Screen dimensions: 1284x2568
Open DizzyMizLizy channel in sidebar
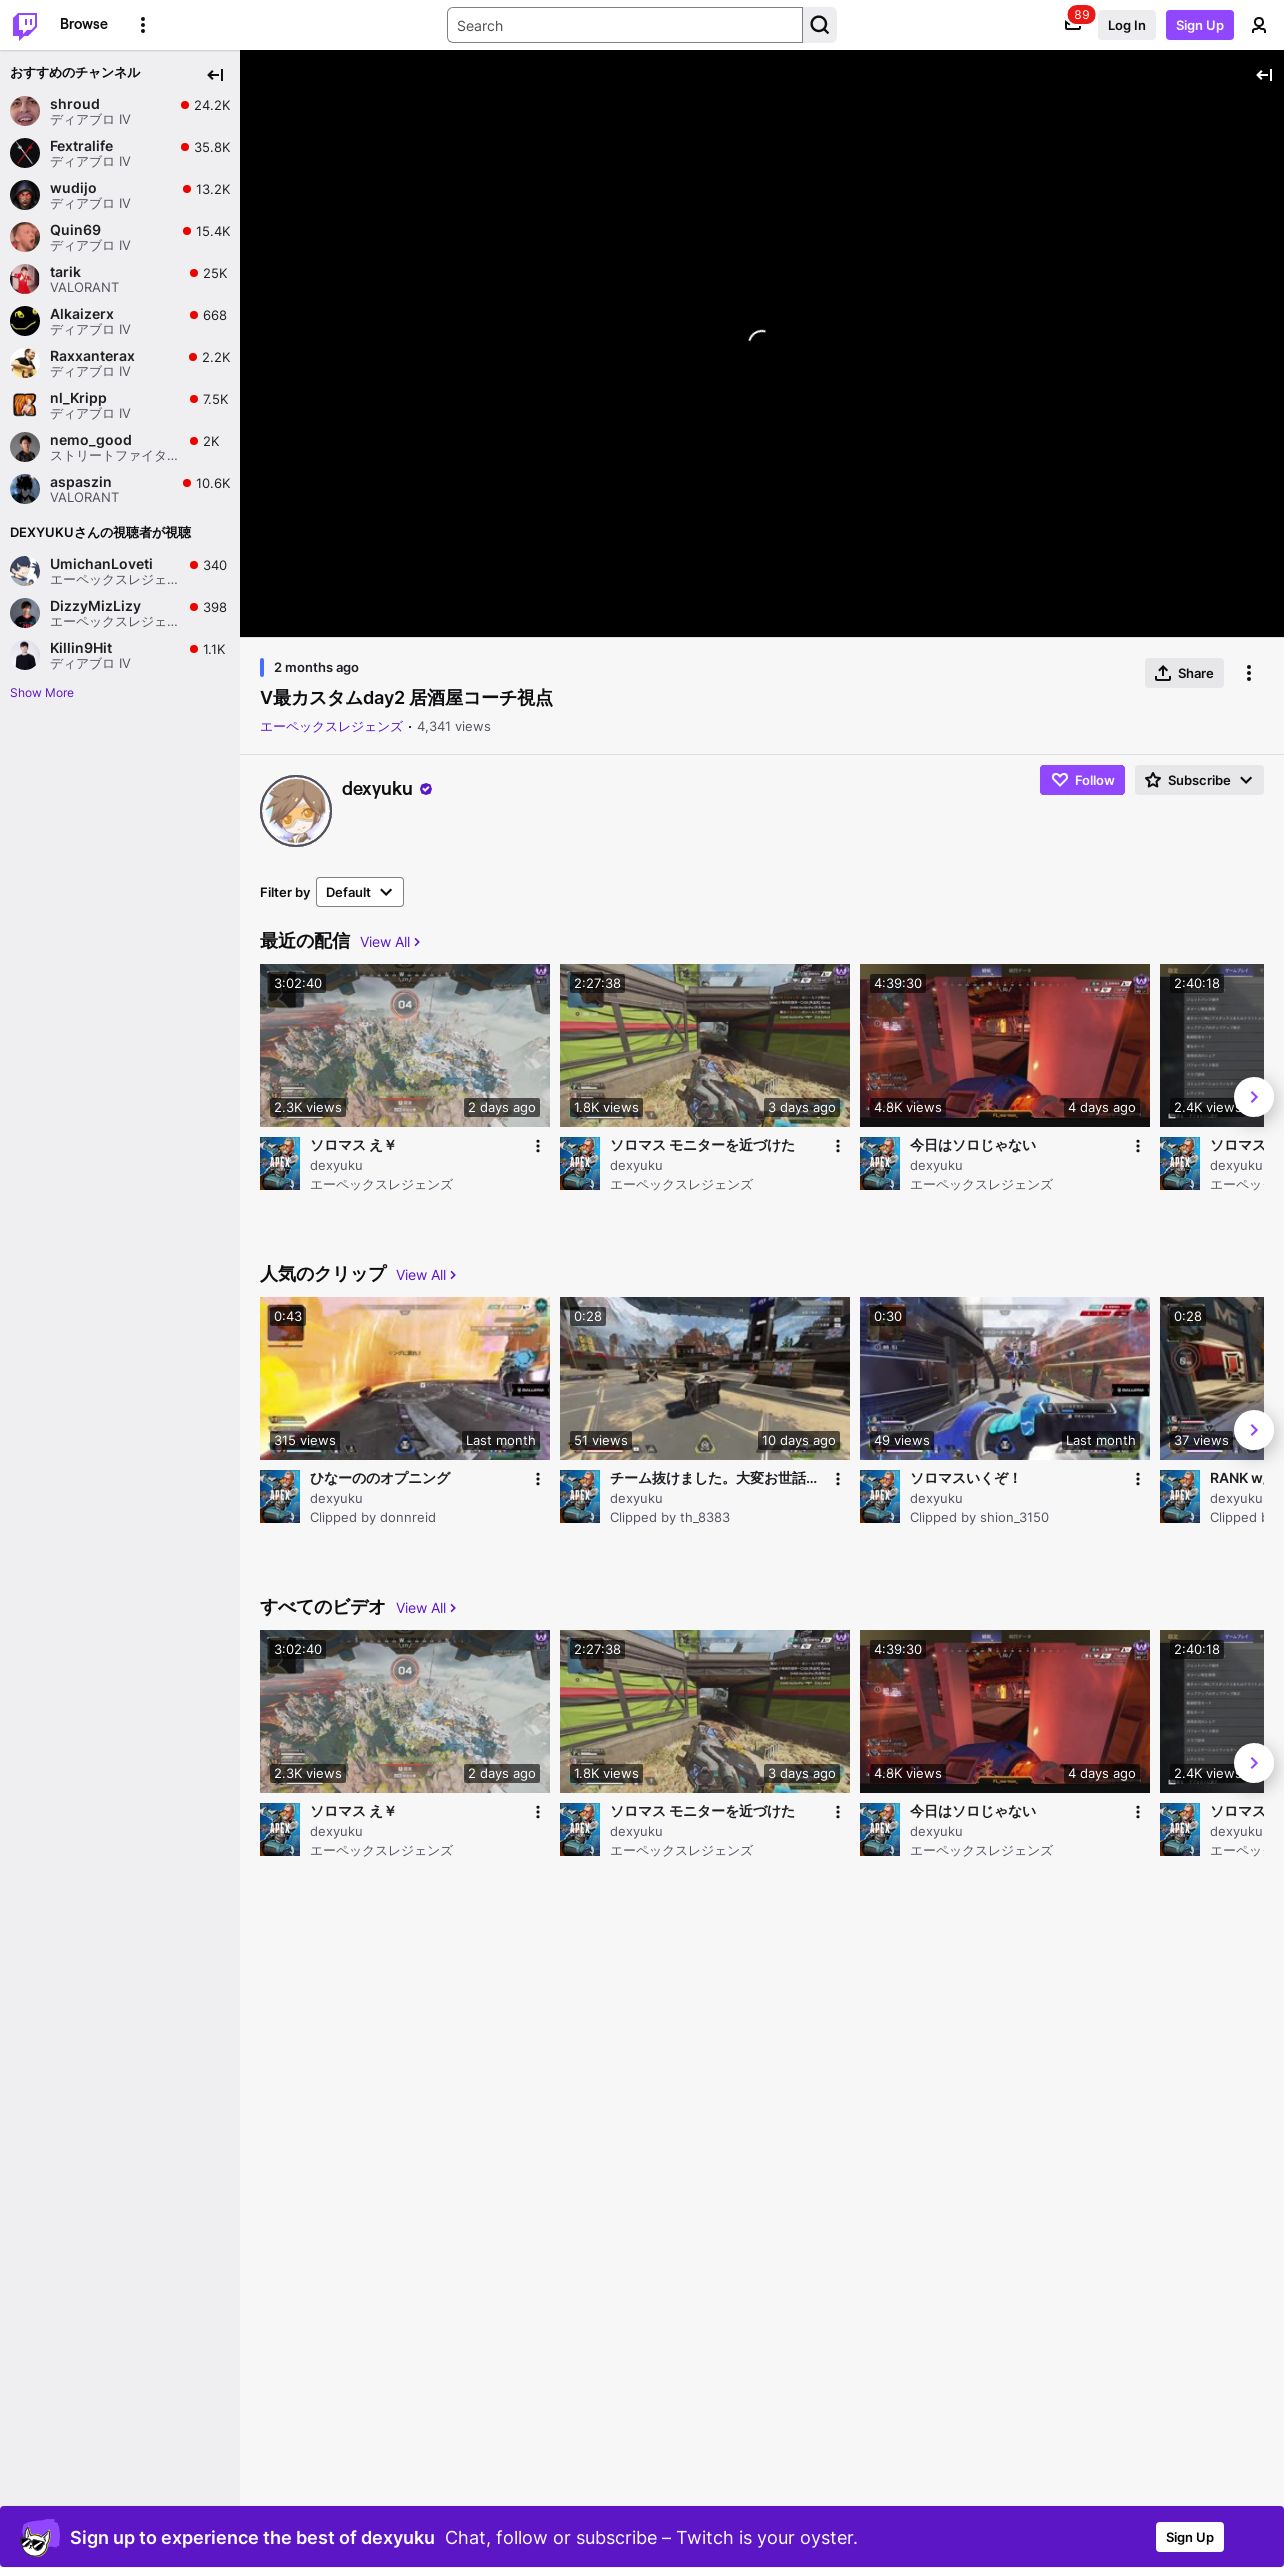pyautogui.click(x=120, y=613)
